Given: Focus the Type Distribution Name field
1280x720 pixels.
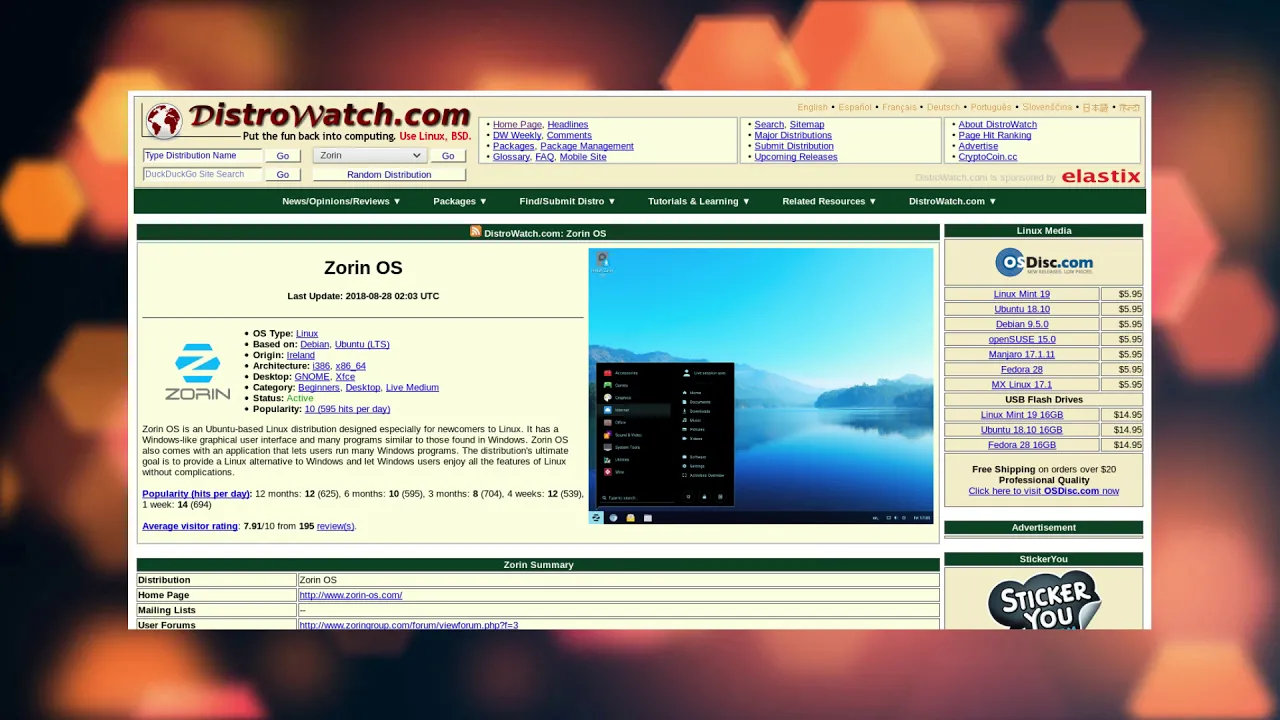Looking at the screenshot, I should click(202, 155).
